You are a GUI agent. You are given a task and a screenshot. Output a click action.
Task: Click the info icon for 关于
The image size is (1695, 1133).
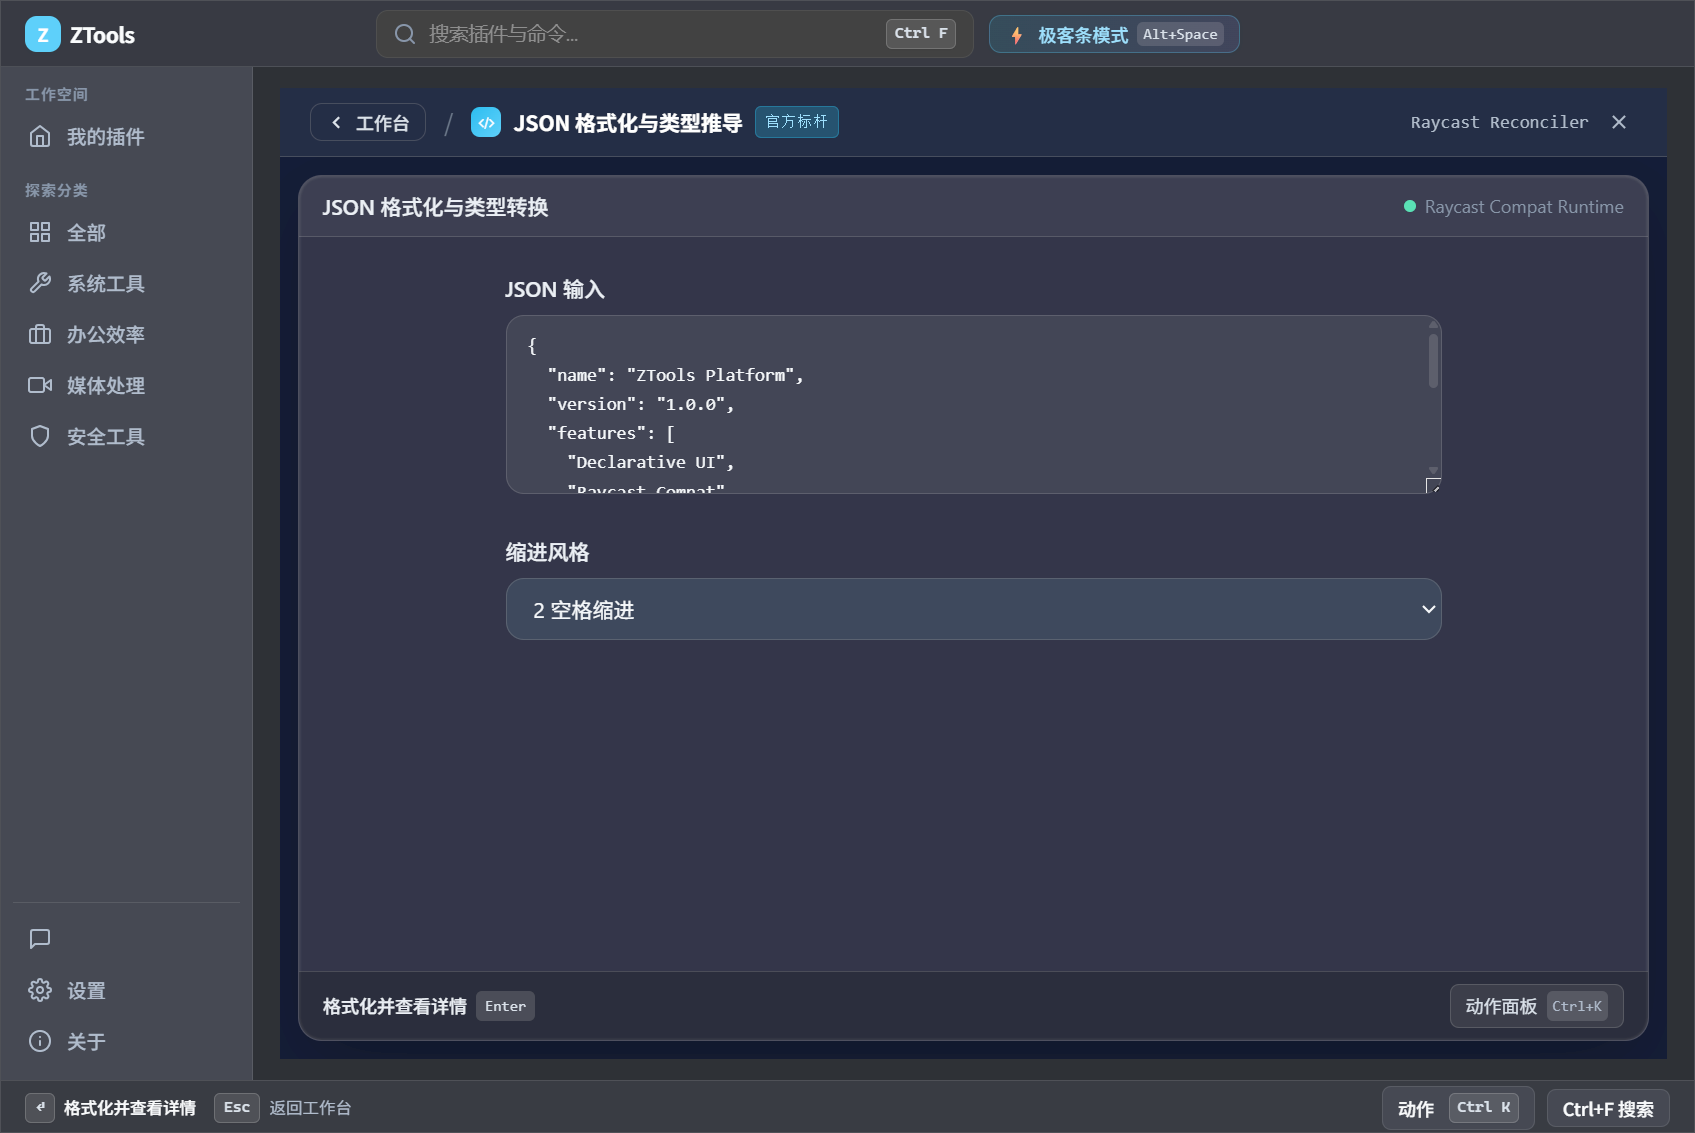click(40, 1042)
